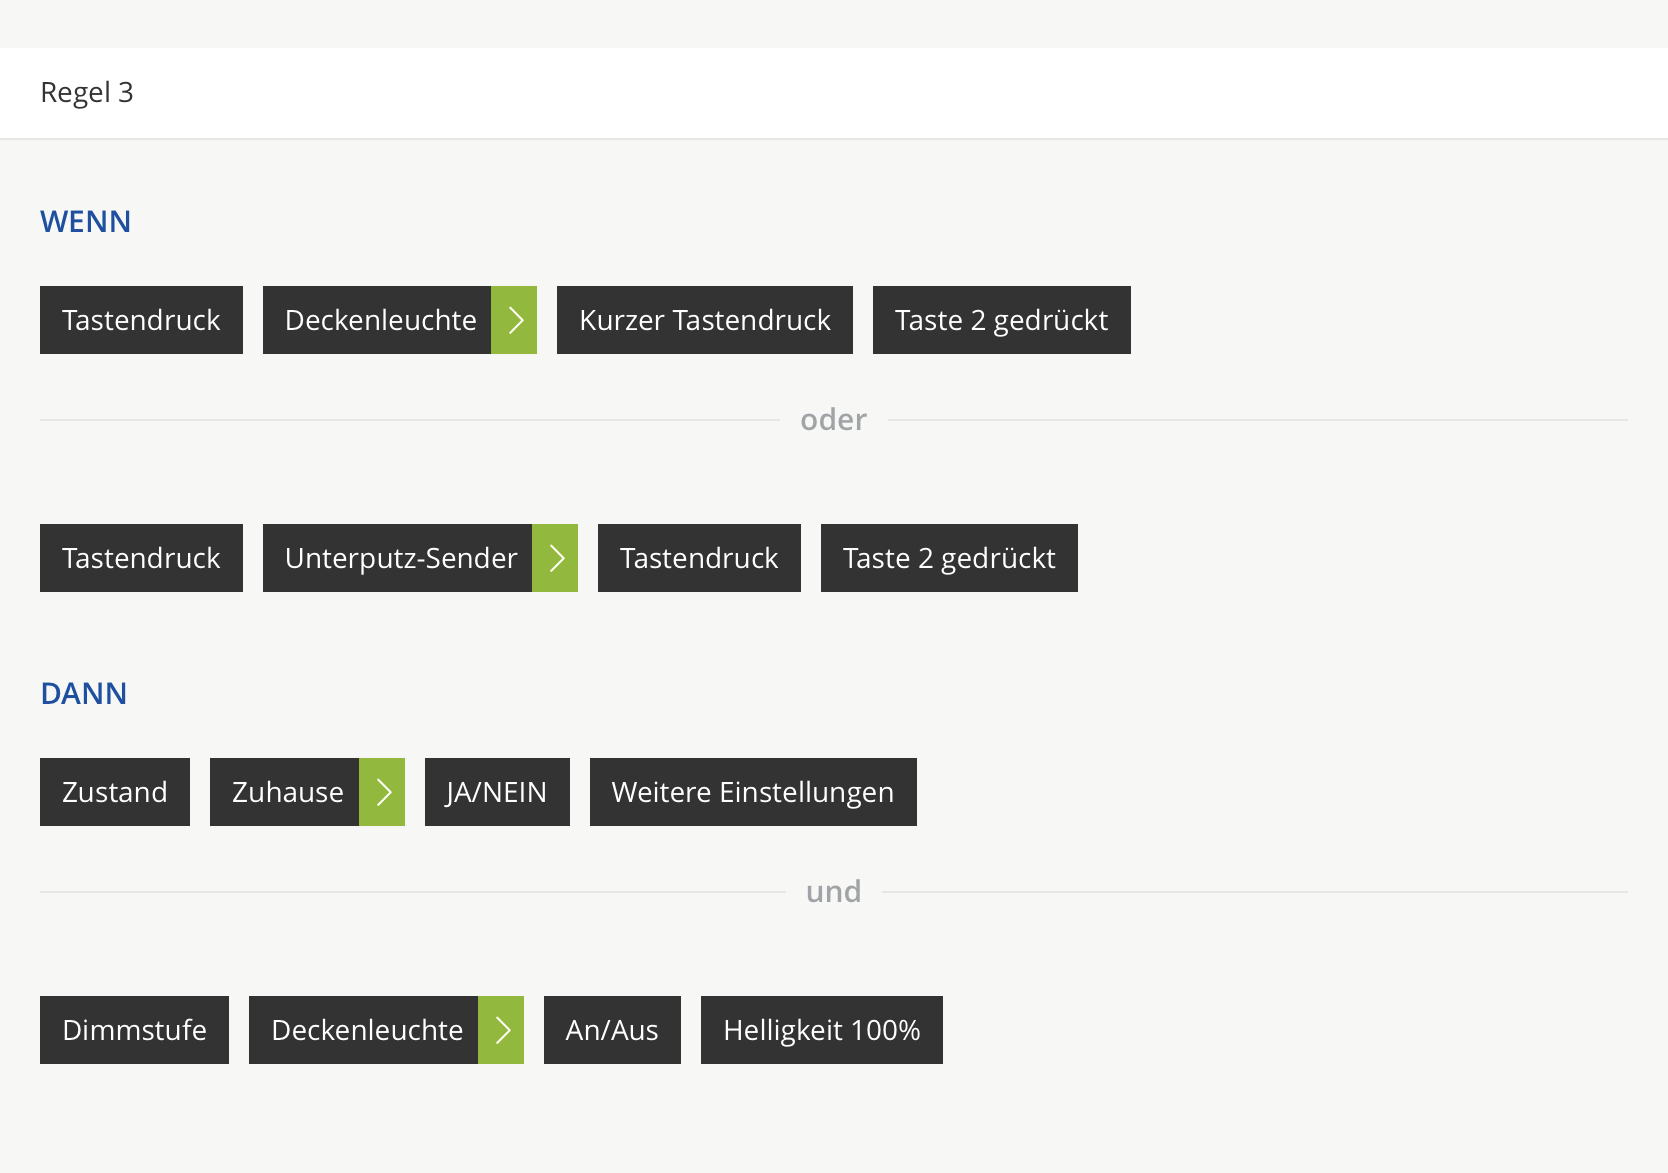
Task: Select the Dimmstufe action block
Action: point(134,1030)
